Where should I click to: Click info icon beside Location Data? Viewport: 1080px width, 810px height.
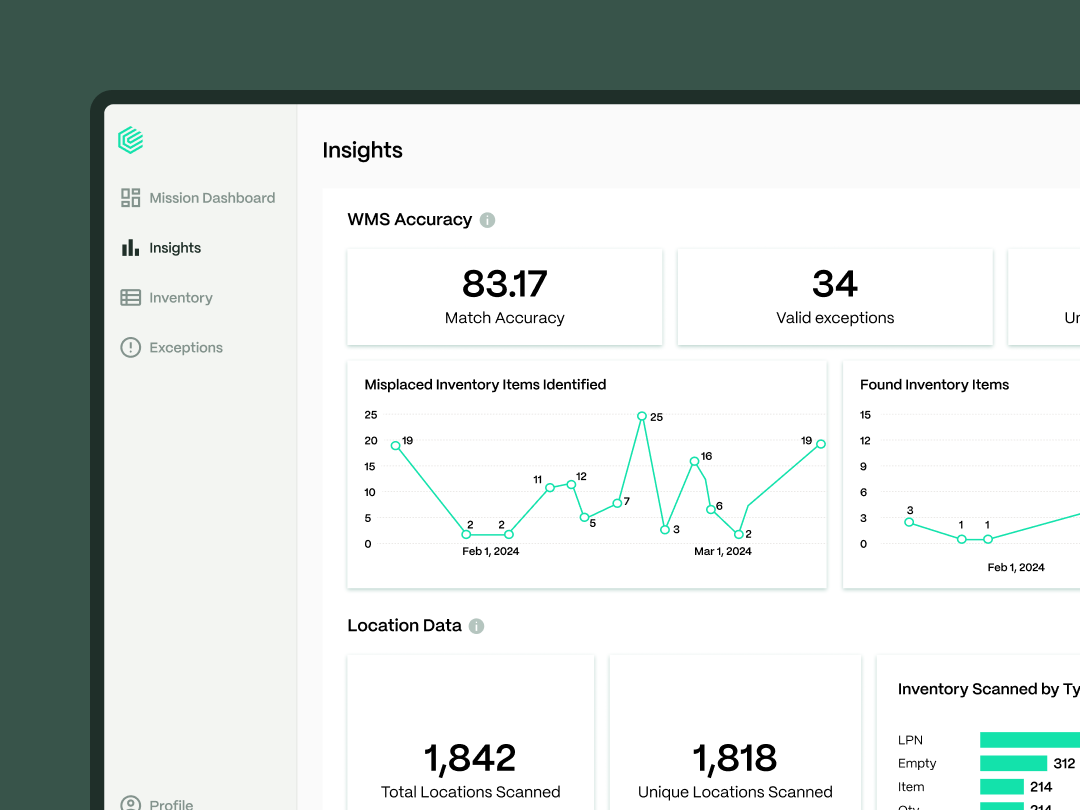(477, 626)
